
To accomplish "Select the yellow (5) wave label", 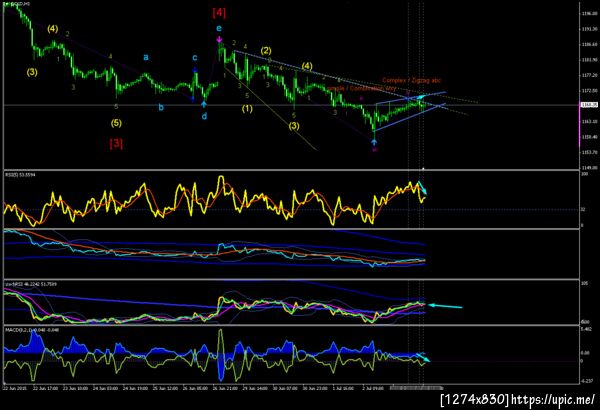I will point(116,123).
